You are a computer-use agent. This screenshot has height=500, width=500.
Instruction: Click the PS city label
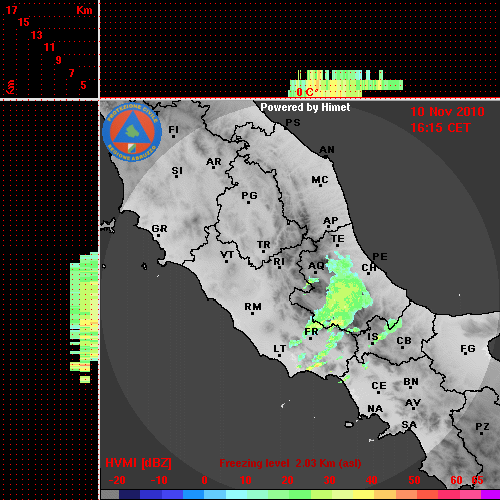coord(293,122)
